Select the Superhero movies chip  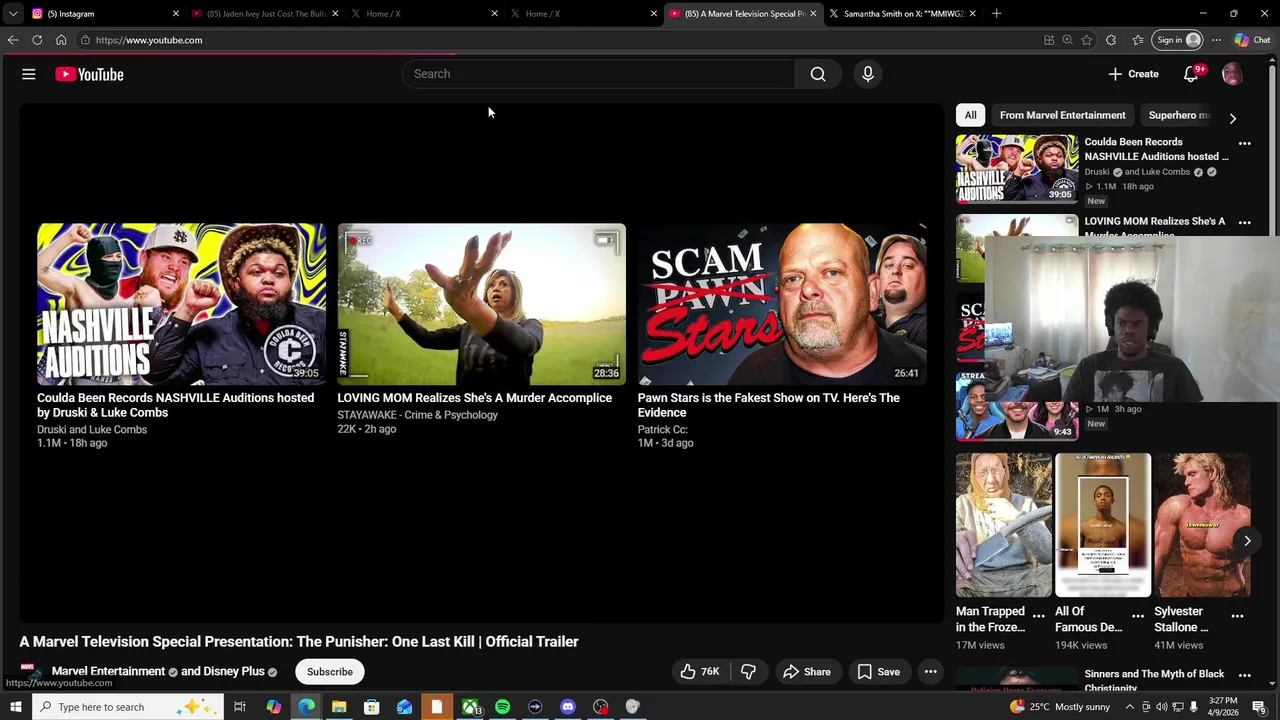[1179, 115]
